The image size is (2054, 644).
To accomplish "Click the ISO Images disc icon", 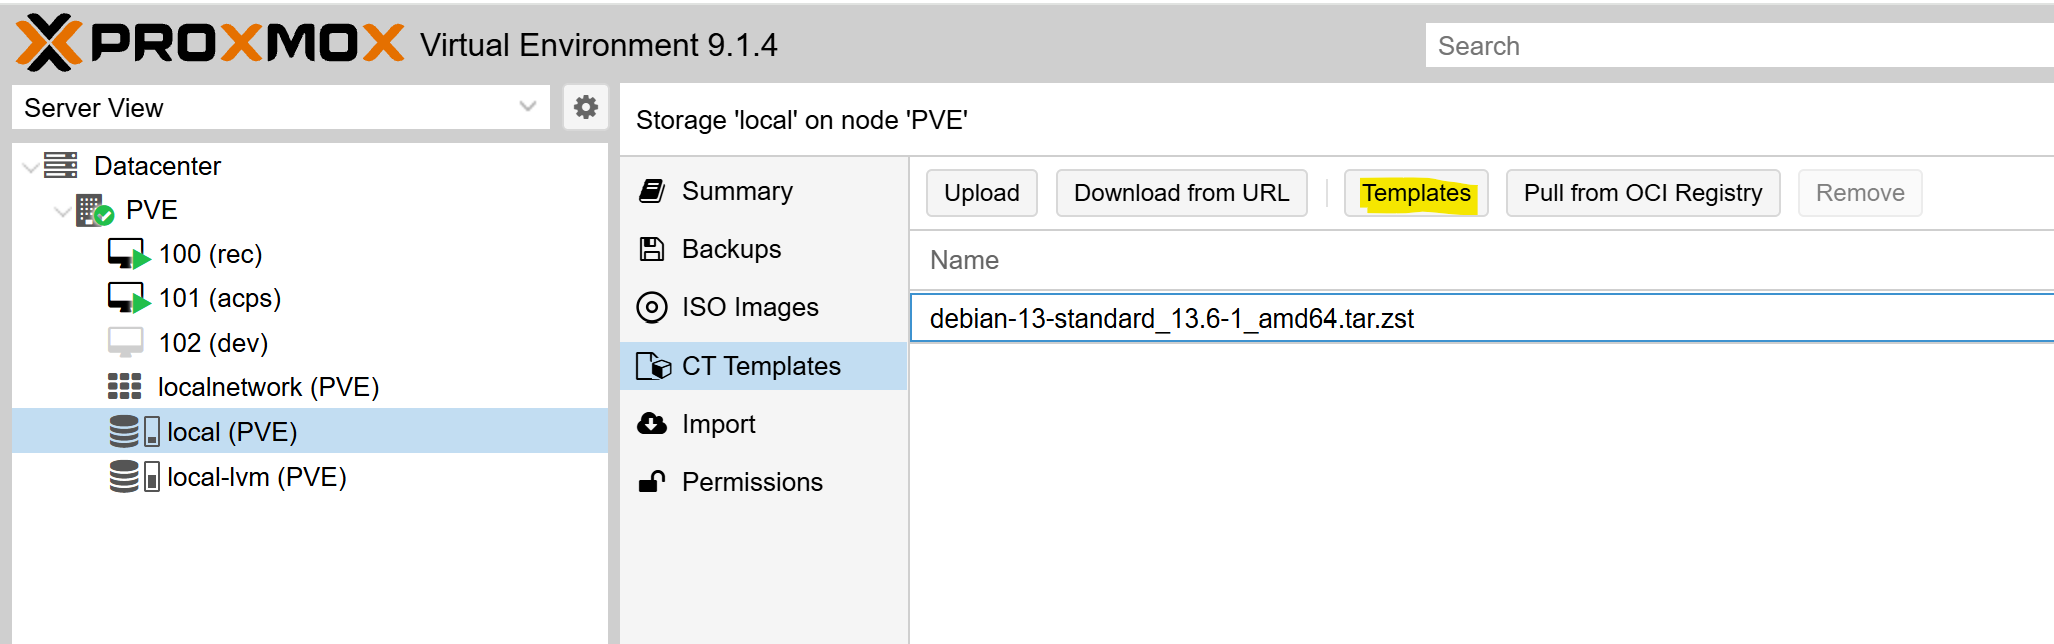I will 652,307.
